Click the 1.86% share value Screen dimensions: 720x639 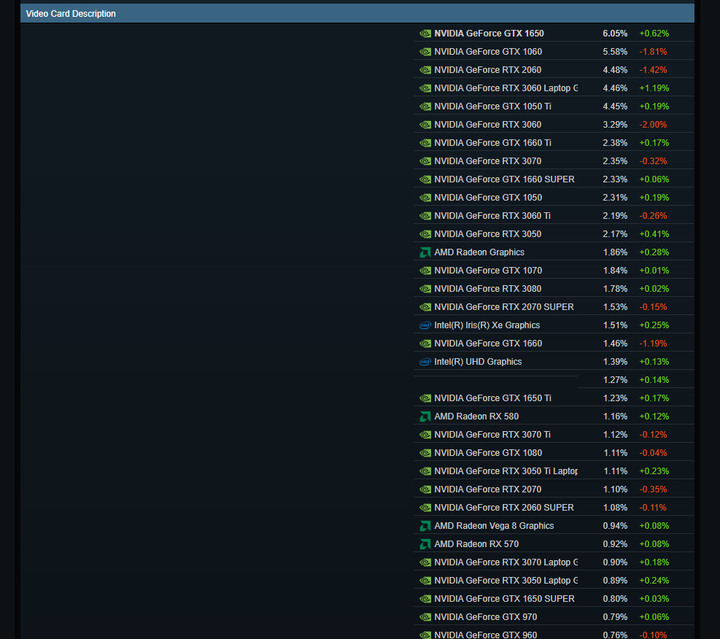(x=615, y=252)
